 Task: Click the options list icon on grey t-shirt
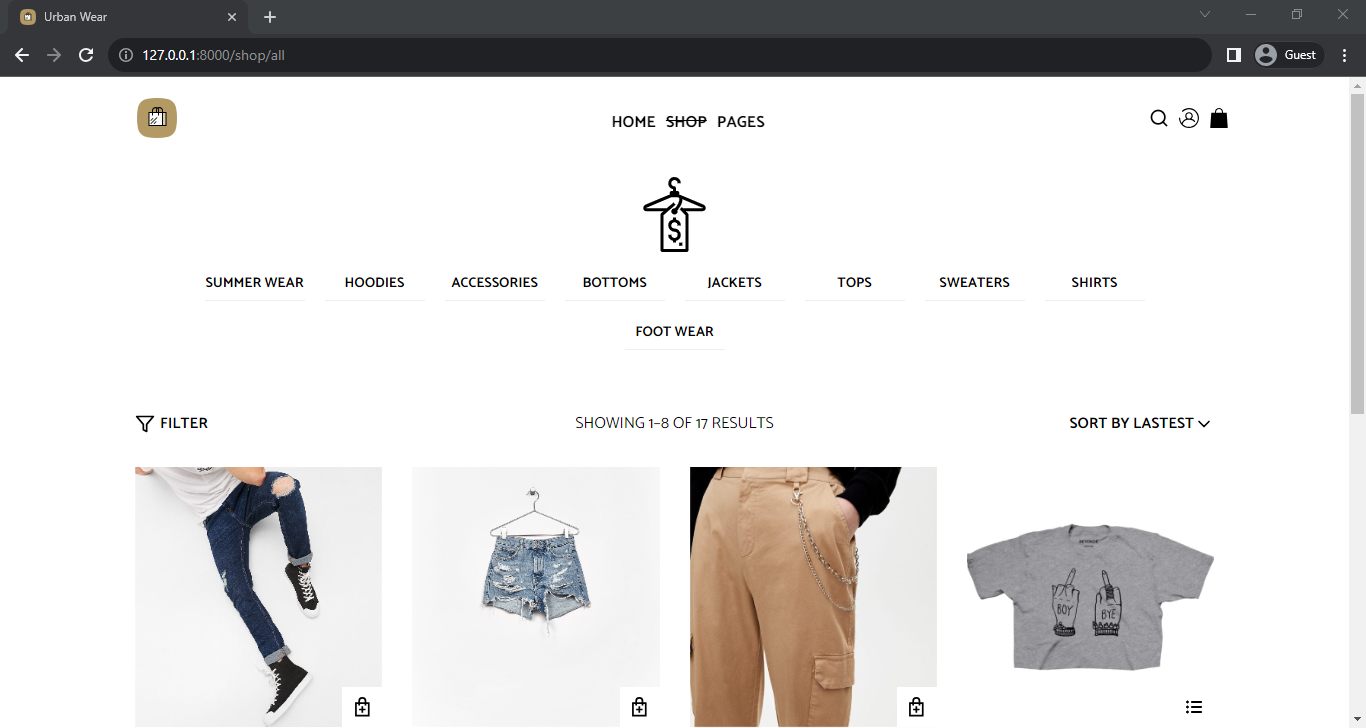pos(1194,707)
